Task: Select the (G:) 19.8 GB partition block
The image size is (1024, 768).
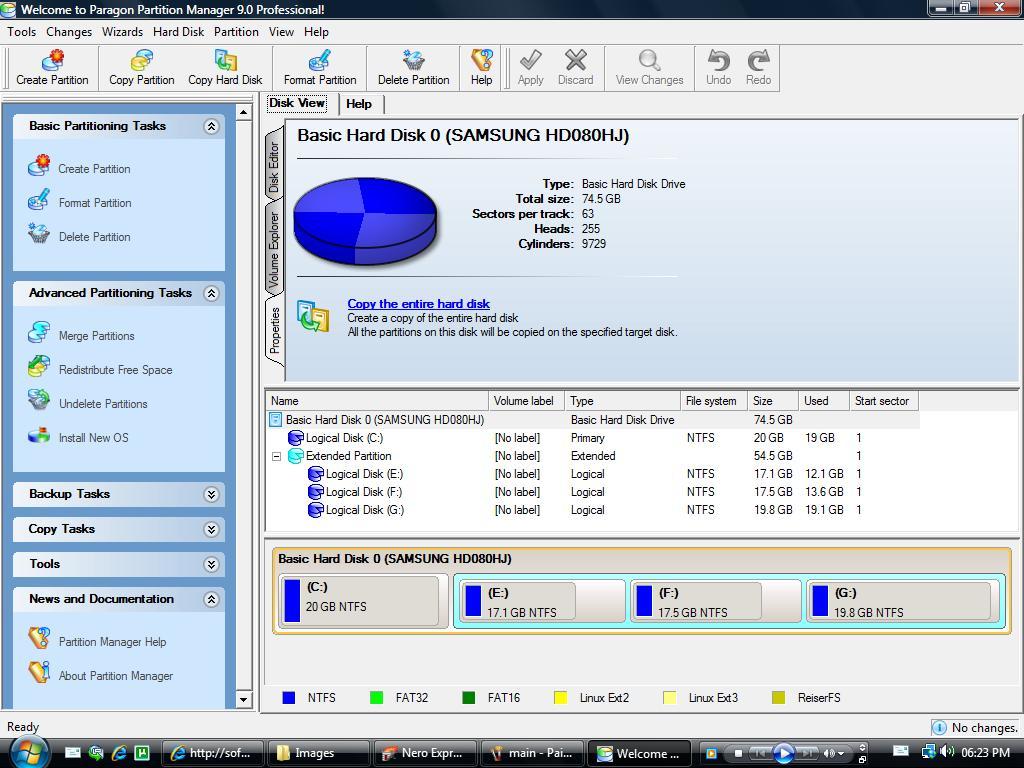Action: pos(898,602)
